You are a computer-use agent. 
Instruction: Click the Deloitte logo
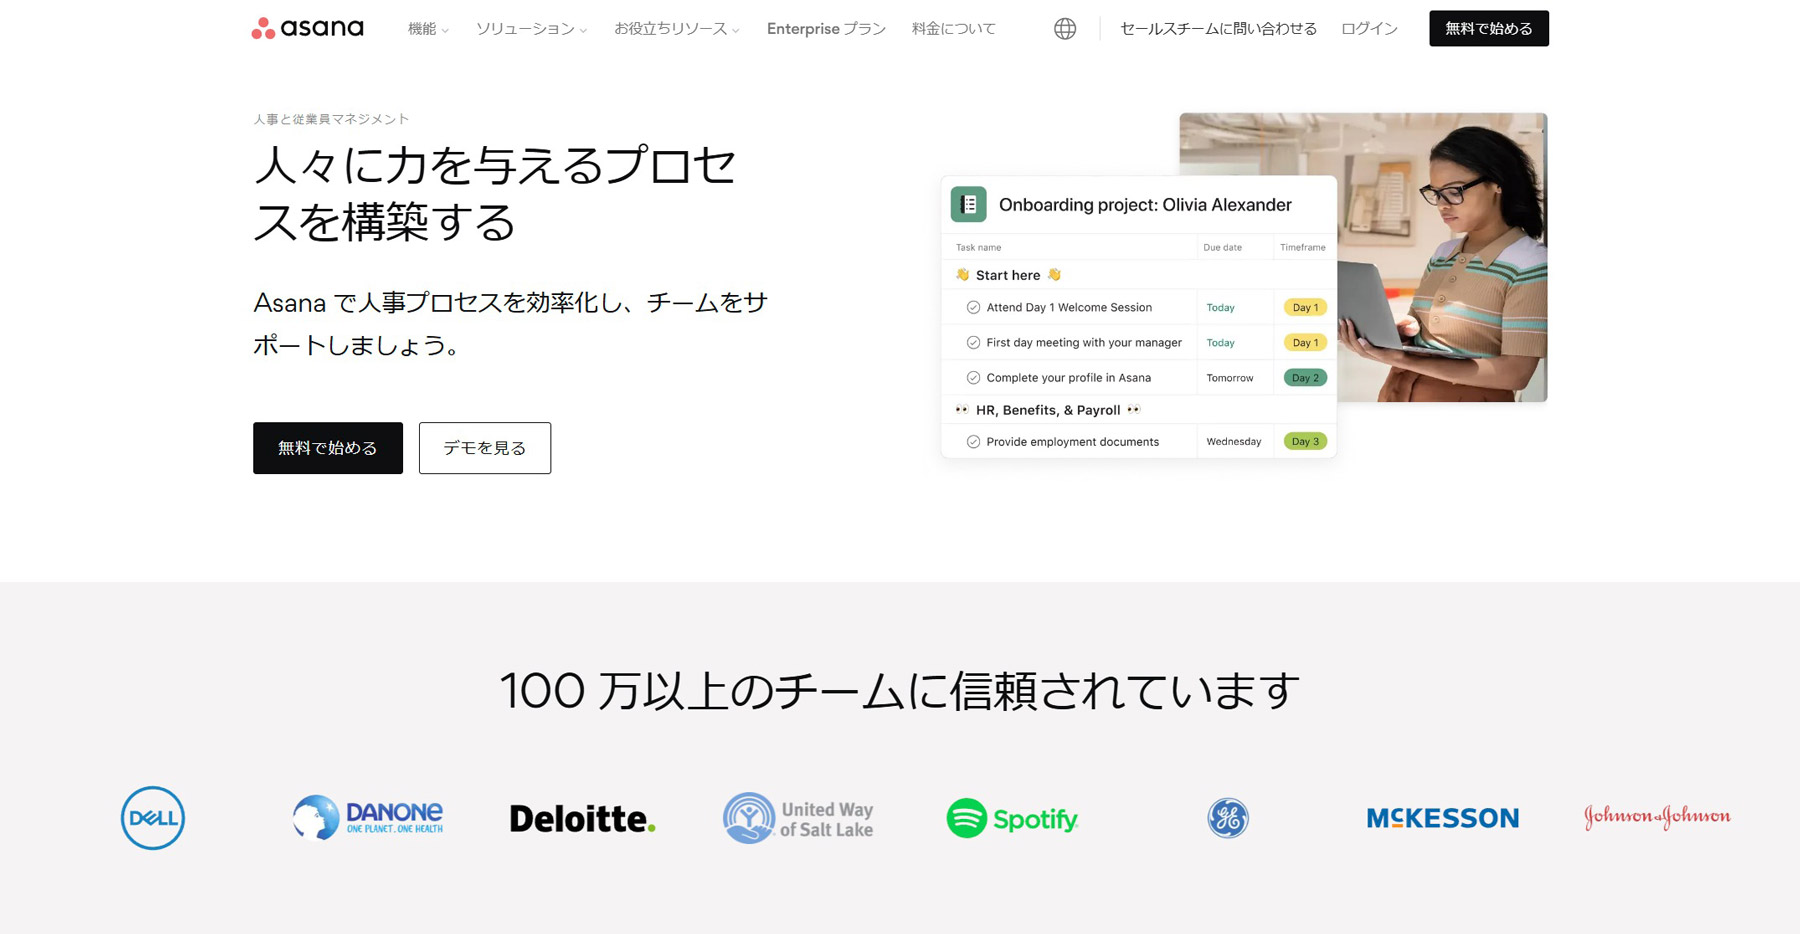(x=583, y=819)
